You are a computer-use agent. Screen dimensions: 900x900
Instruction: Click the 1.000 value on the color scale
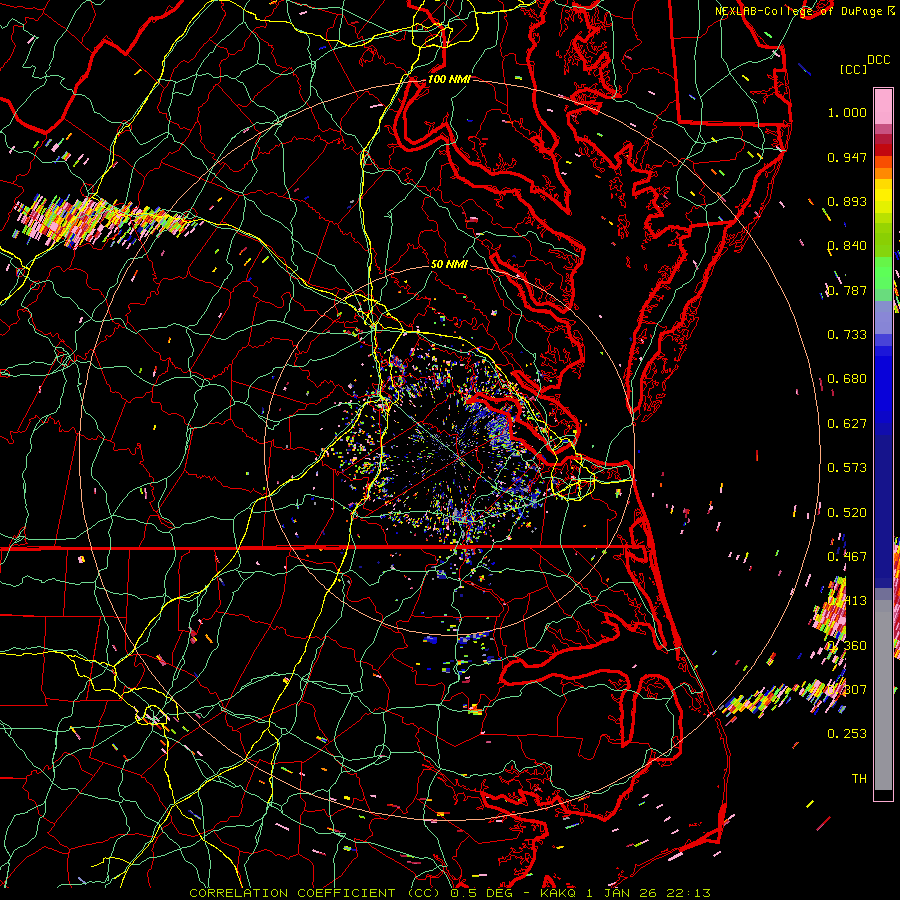pos(847,112)
